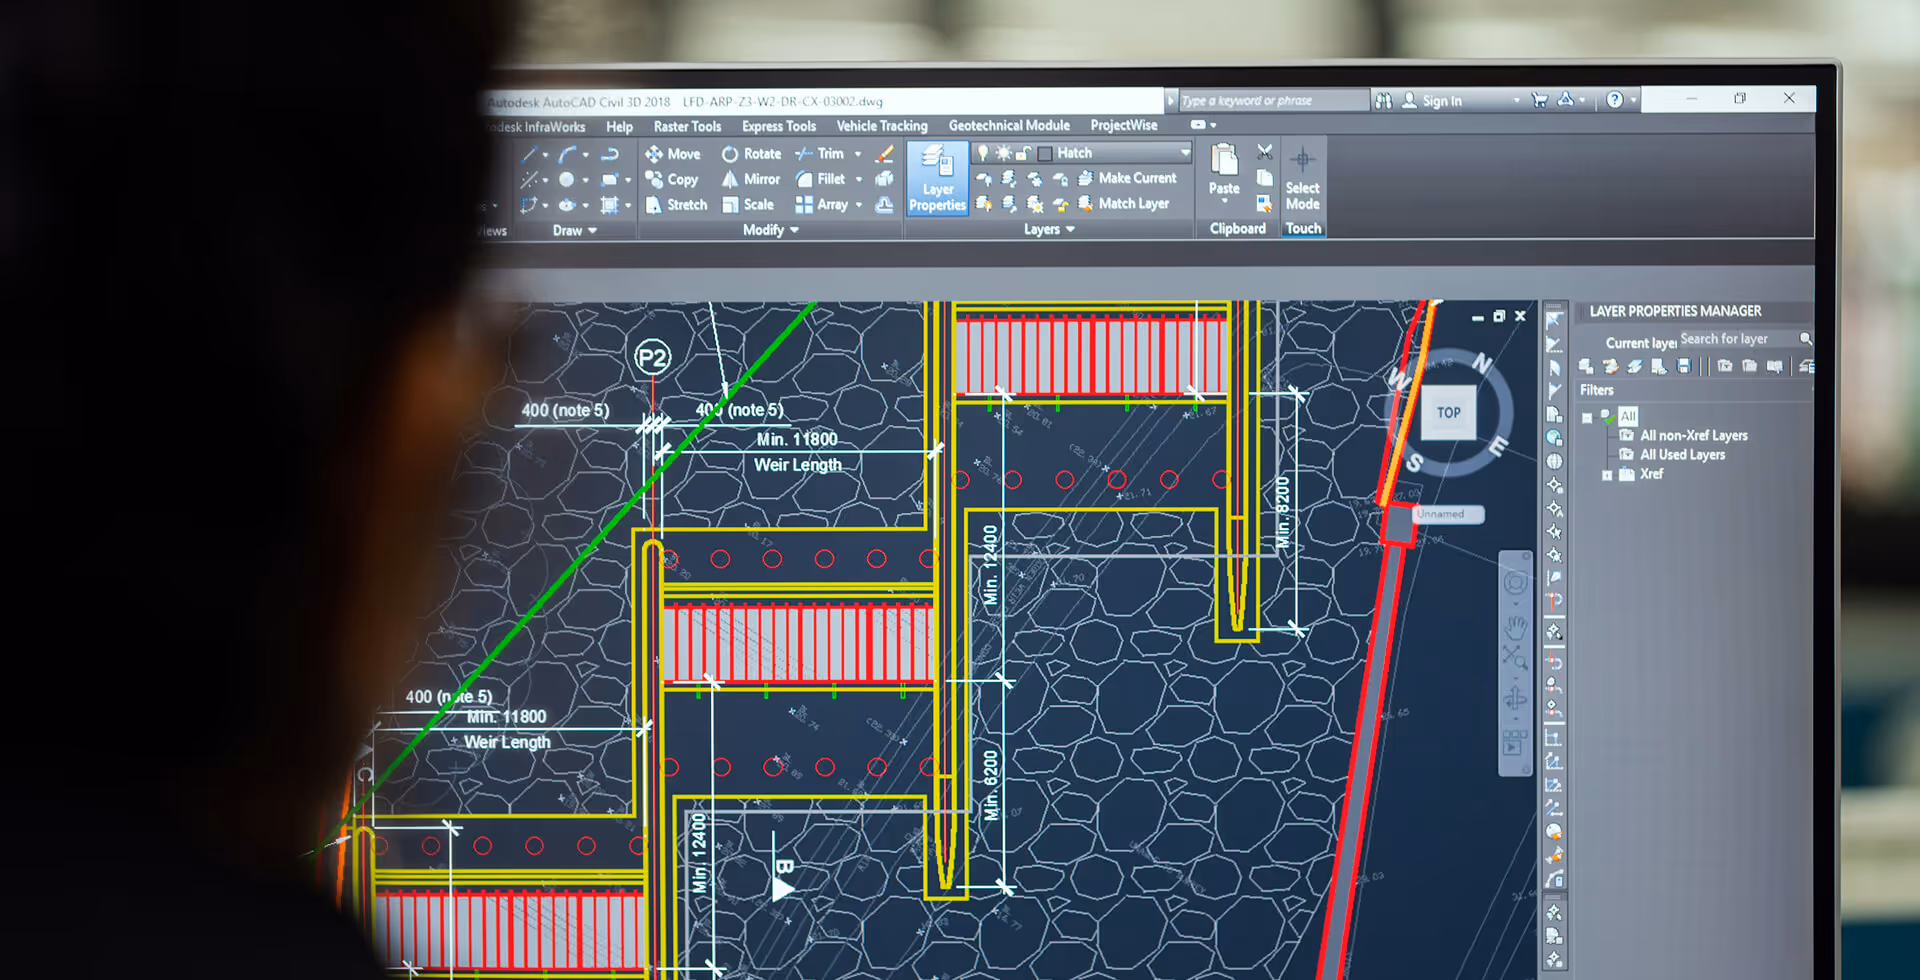The height and width of the screenshot is (980, 1920).
Task: Click the Cut scissors icon
Action: pyautogui.click(x=1265, y=152)
